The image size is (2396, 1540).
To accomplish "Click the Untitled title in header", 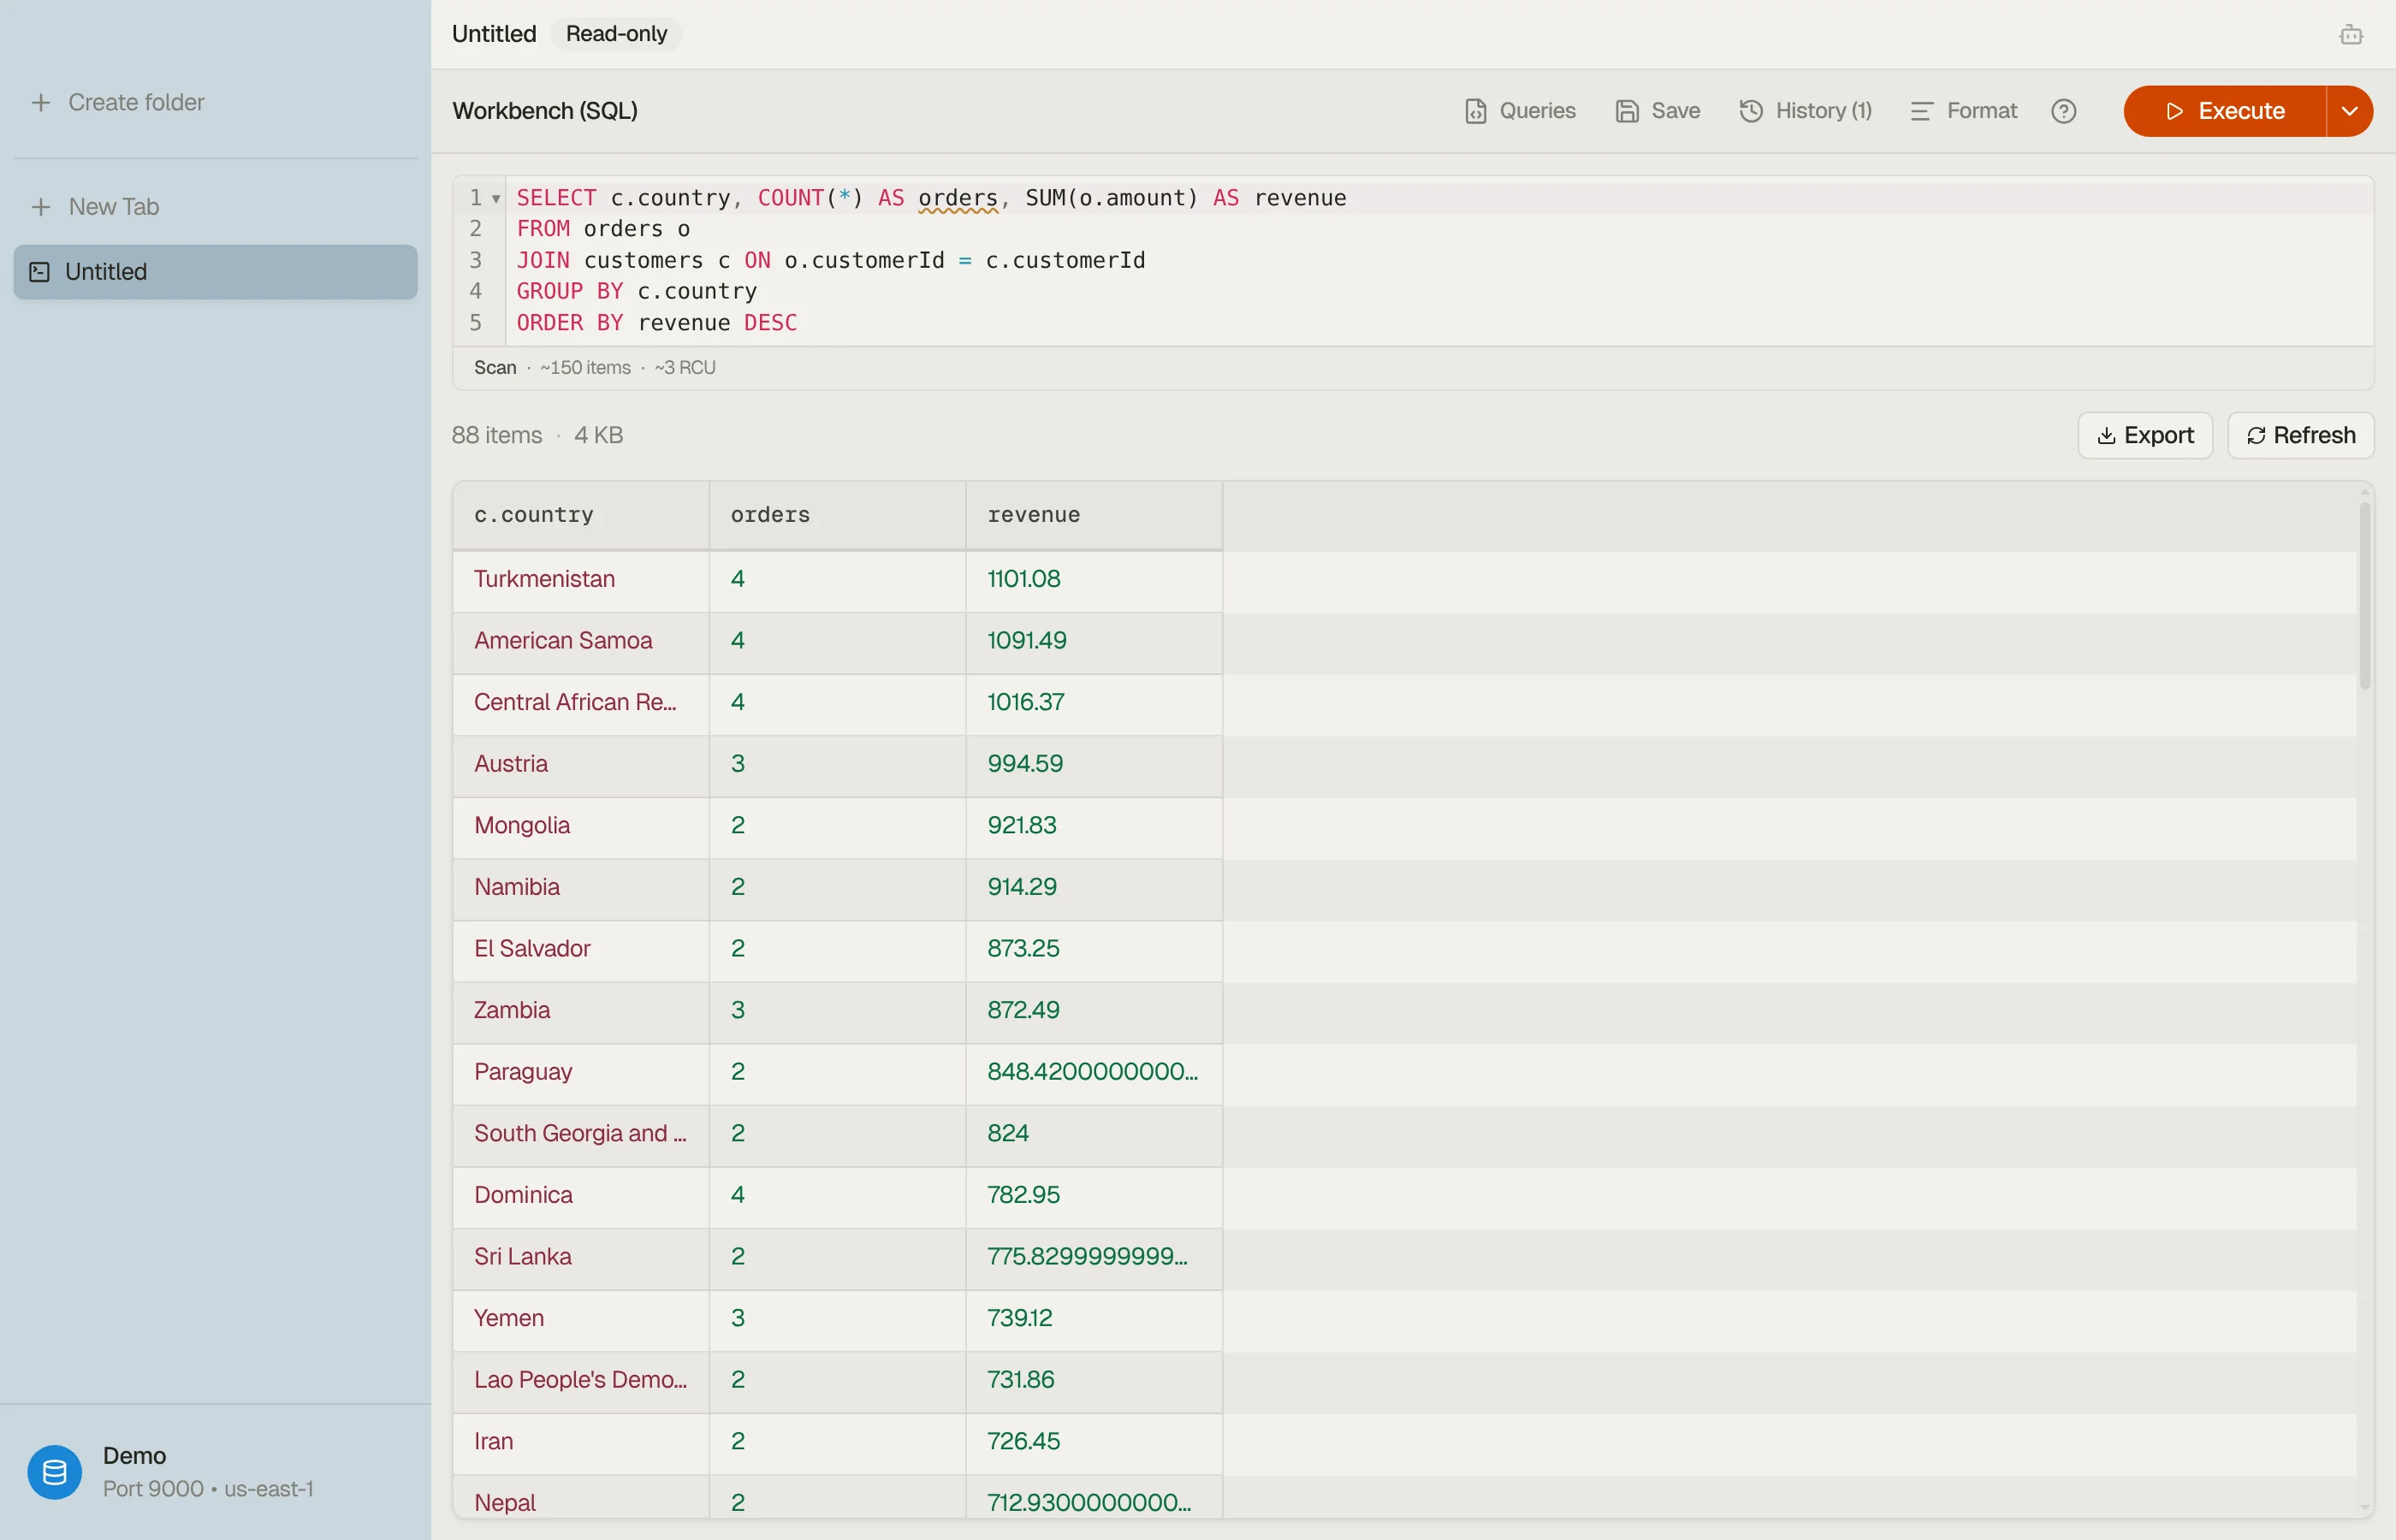I will click(494, 34).
